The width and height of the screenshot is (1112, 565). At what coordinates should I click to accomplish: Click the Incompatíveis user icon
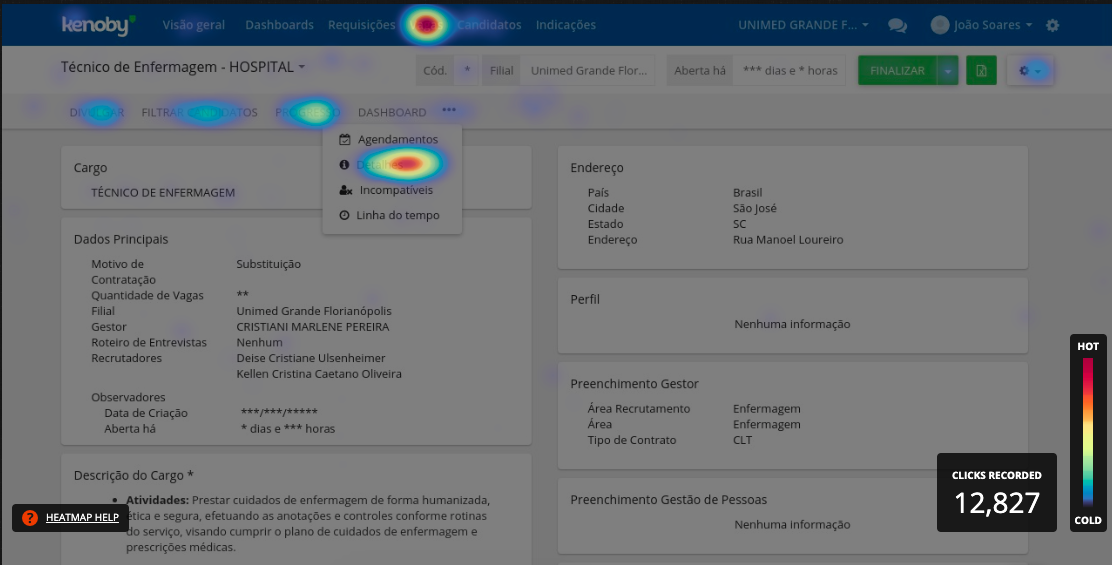[x=345, y=190]
